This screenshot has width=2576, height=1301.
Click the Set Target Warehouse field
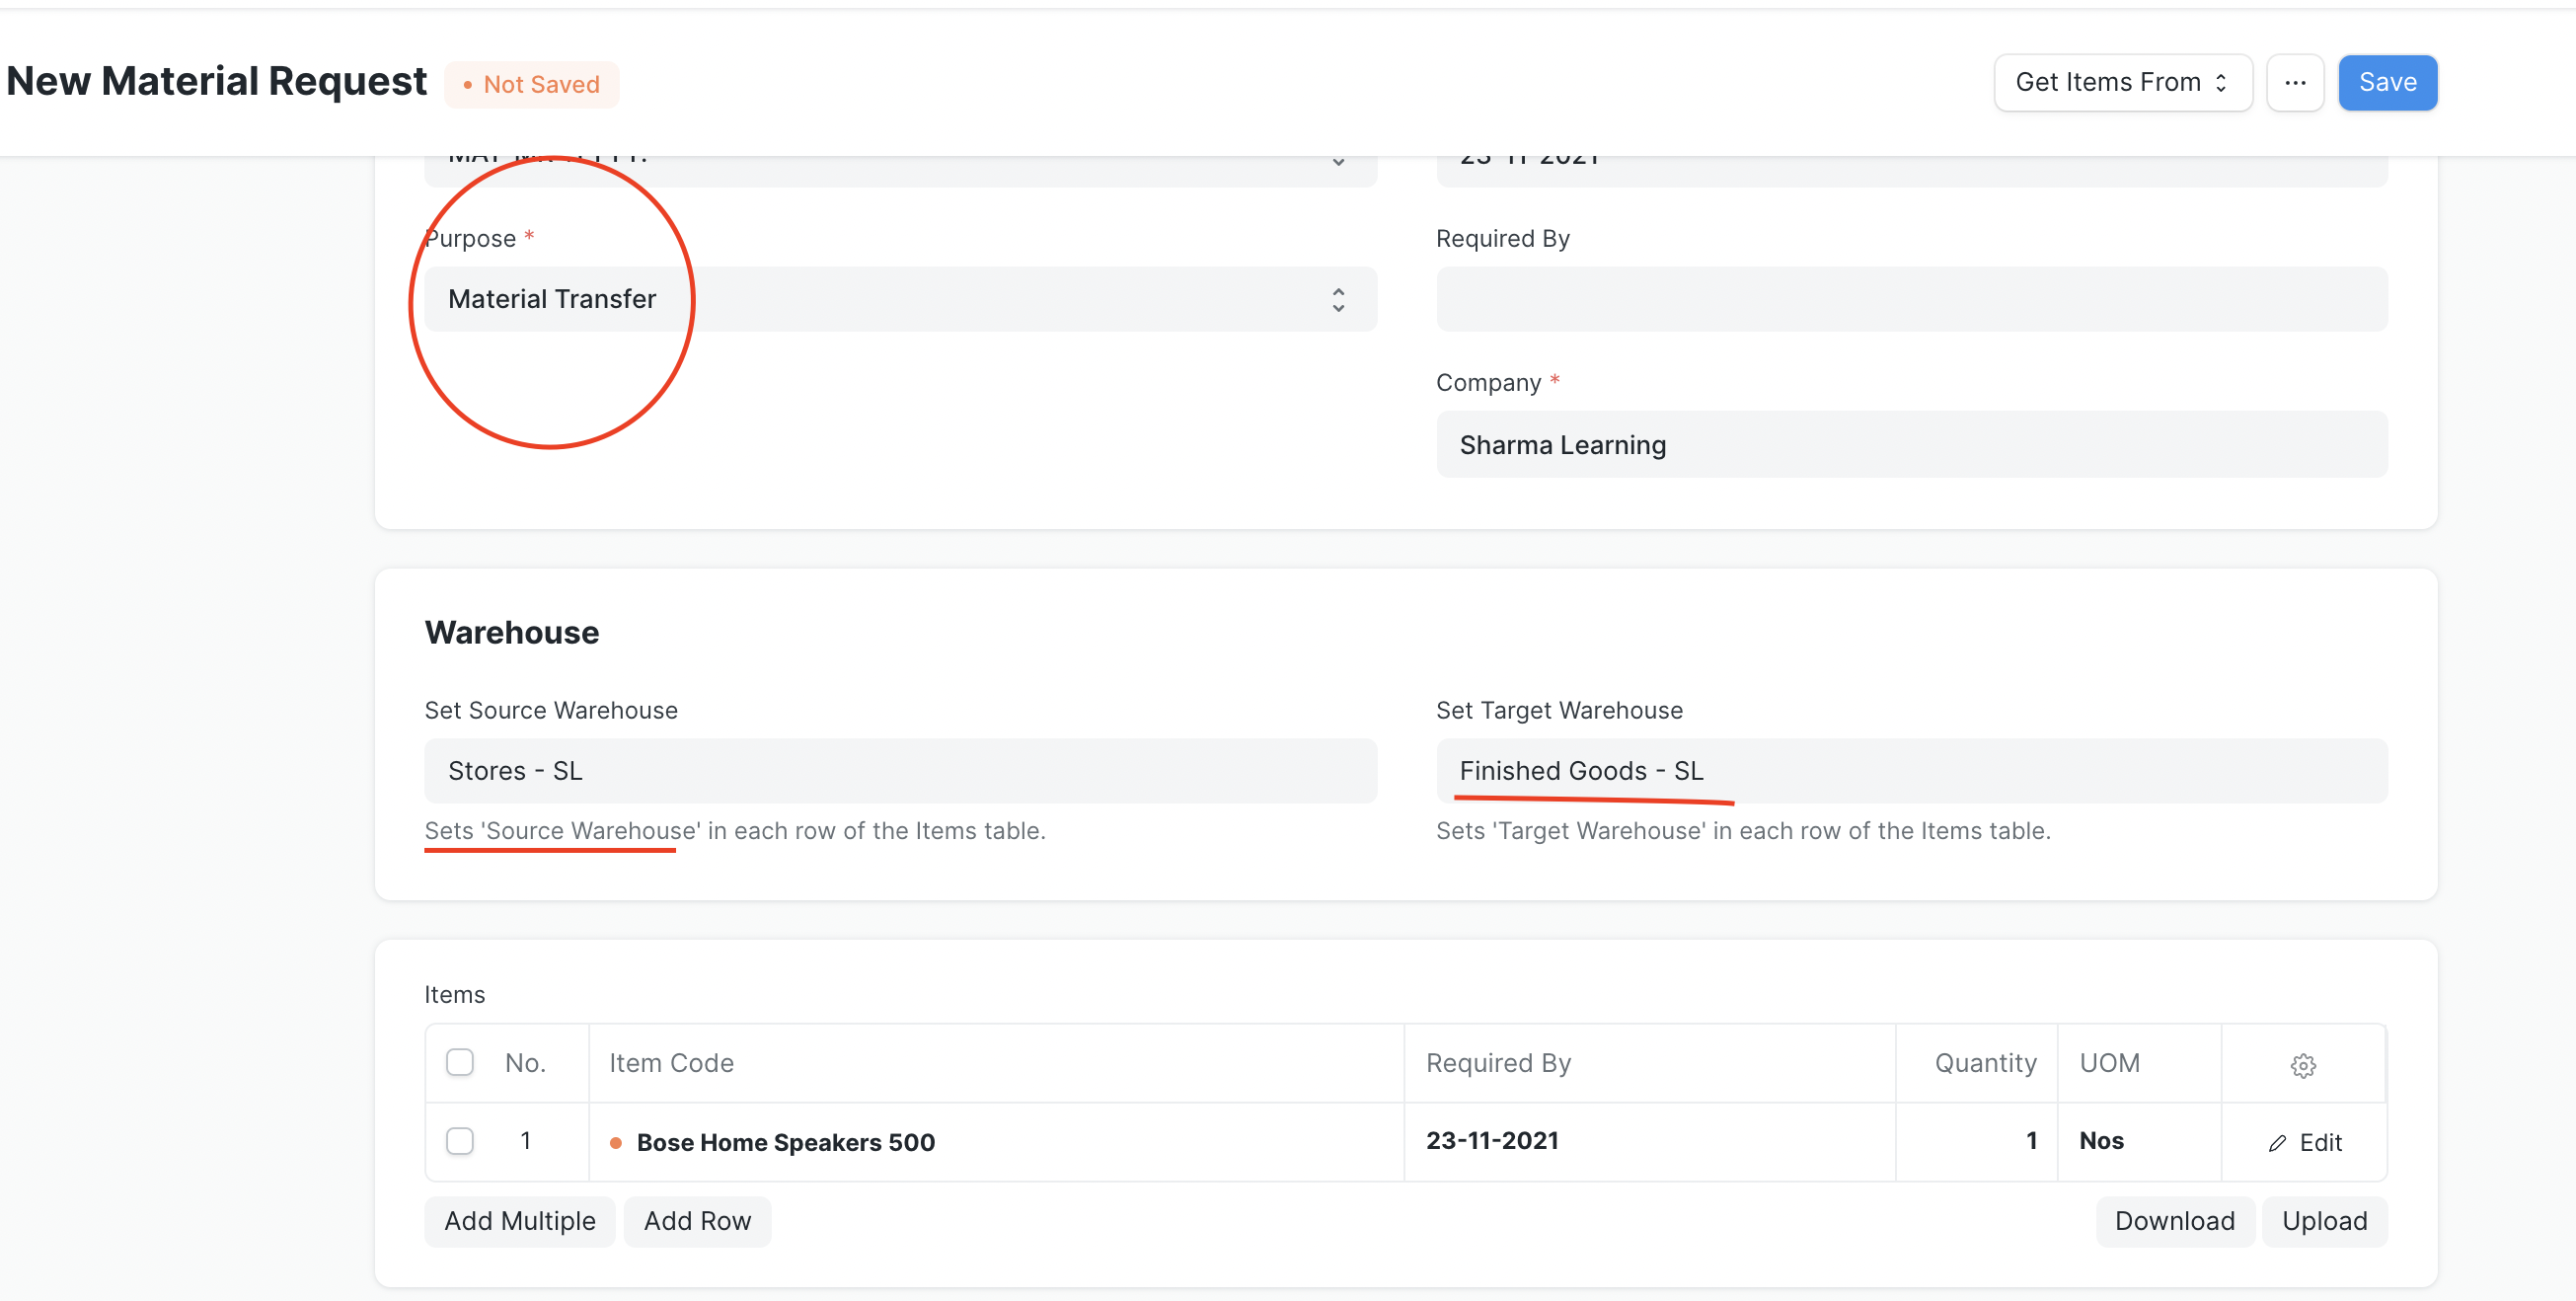[1910, 771]
